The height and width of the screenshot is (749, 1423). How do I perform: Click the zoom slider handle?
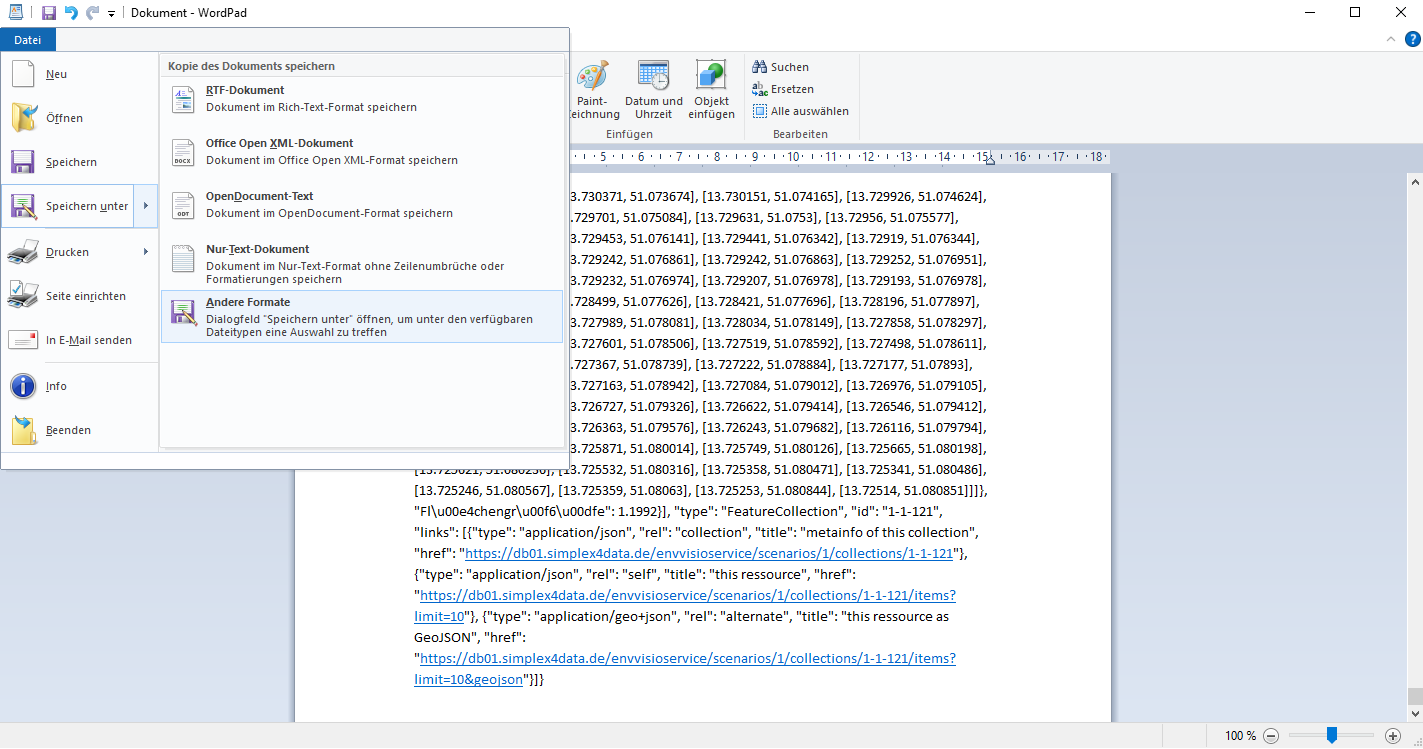pyautogui.click(x=1331, y=735)
